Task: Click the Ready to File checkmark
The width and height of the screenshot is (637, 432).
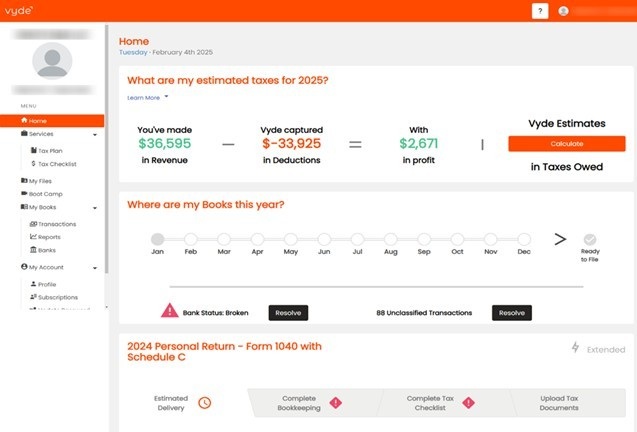Action: tap(590, 239)
